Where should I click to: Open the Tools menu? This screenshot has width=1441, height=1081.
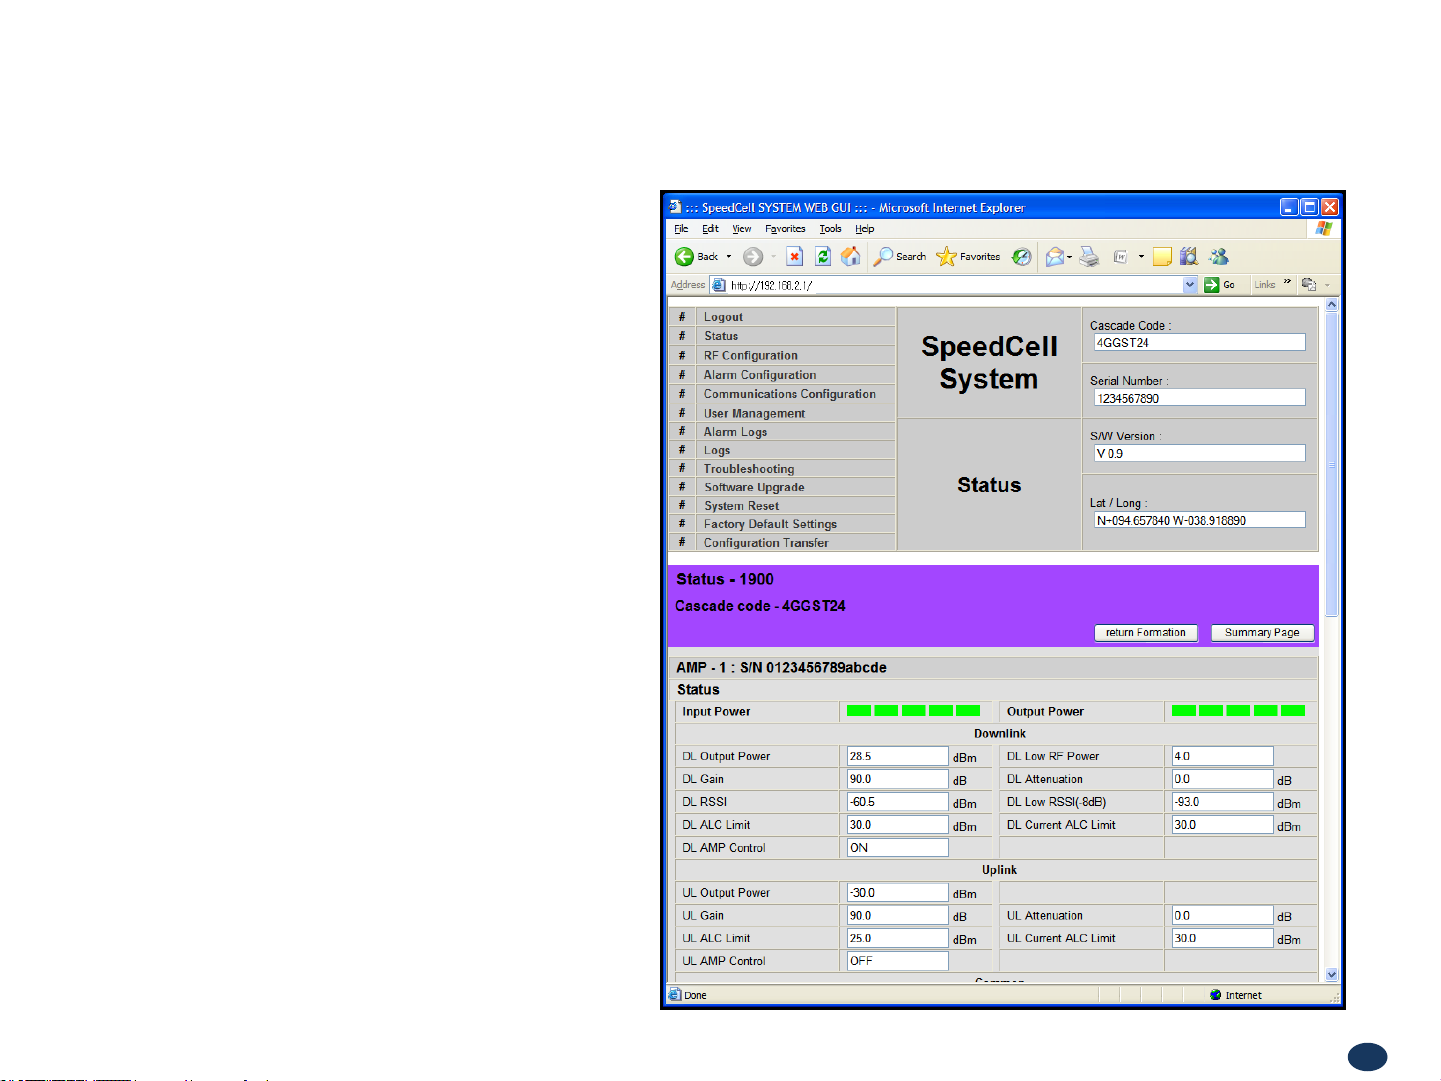[x=830, y=229]
